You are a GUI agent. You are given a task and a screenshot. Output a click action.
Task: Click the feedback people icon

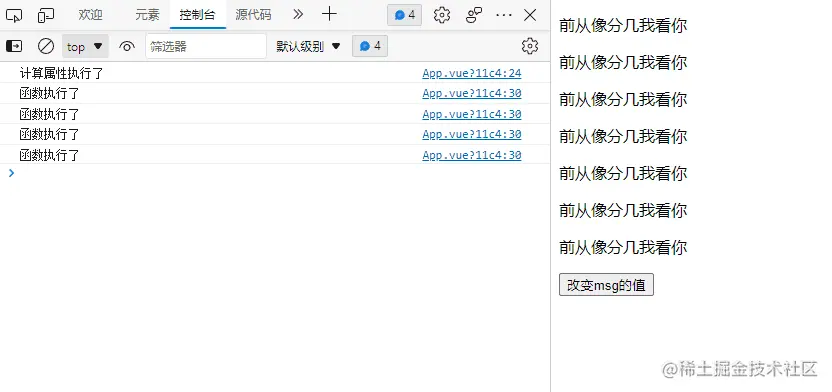(x=473, y=15)
